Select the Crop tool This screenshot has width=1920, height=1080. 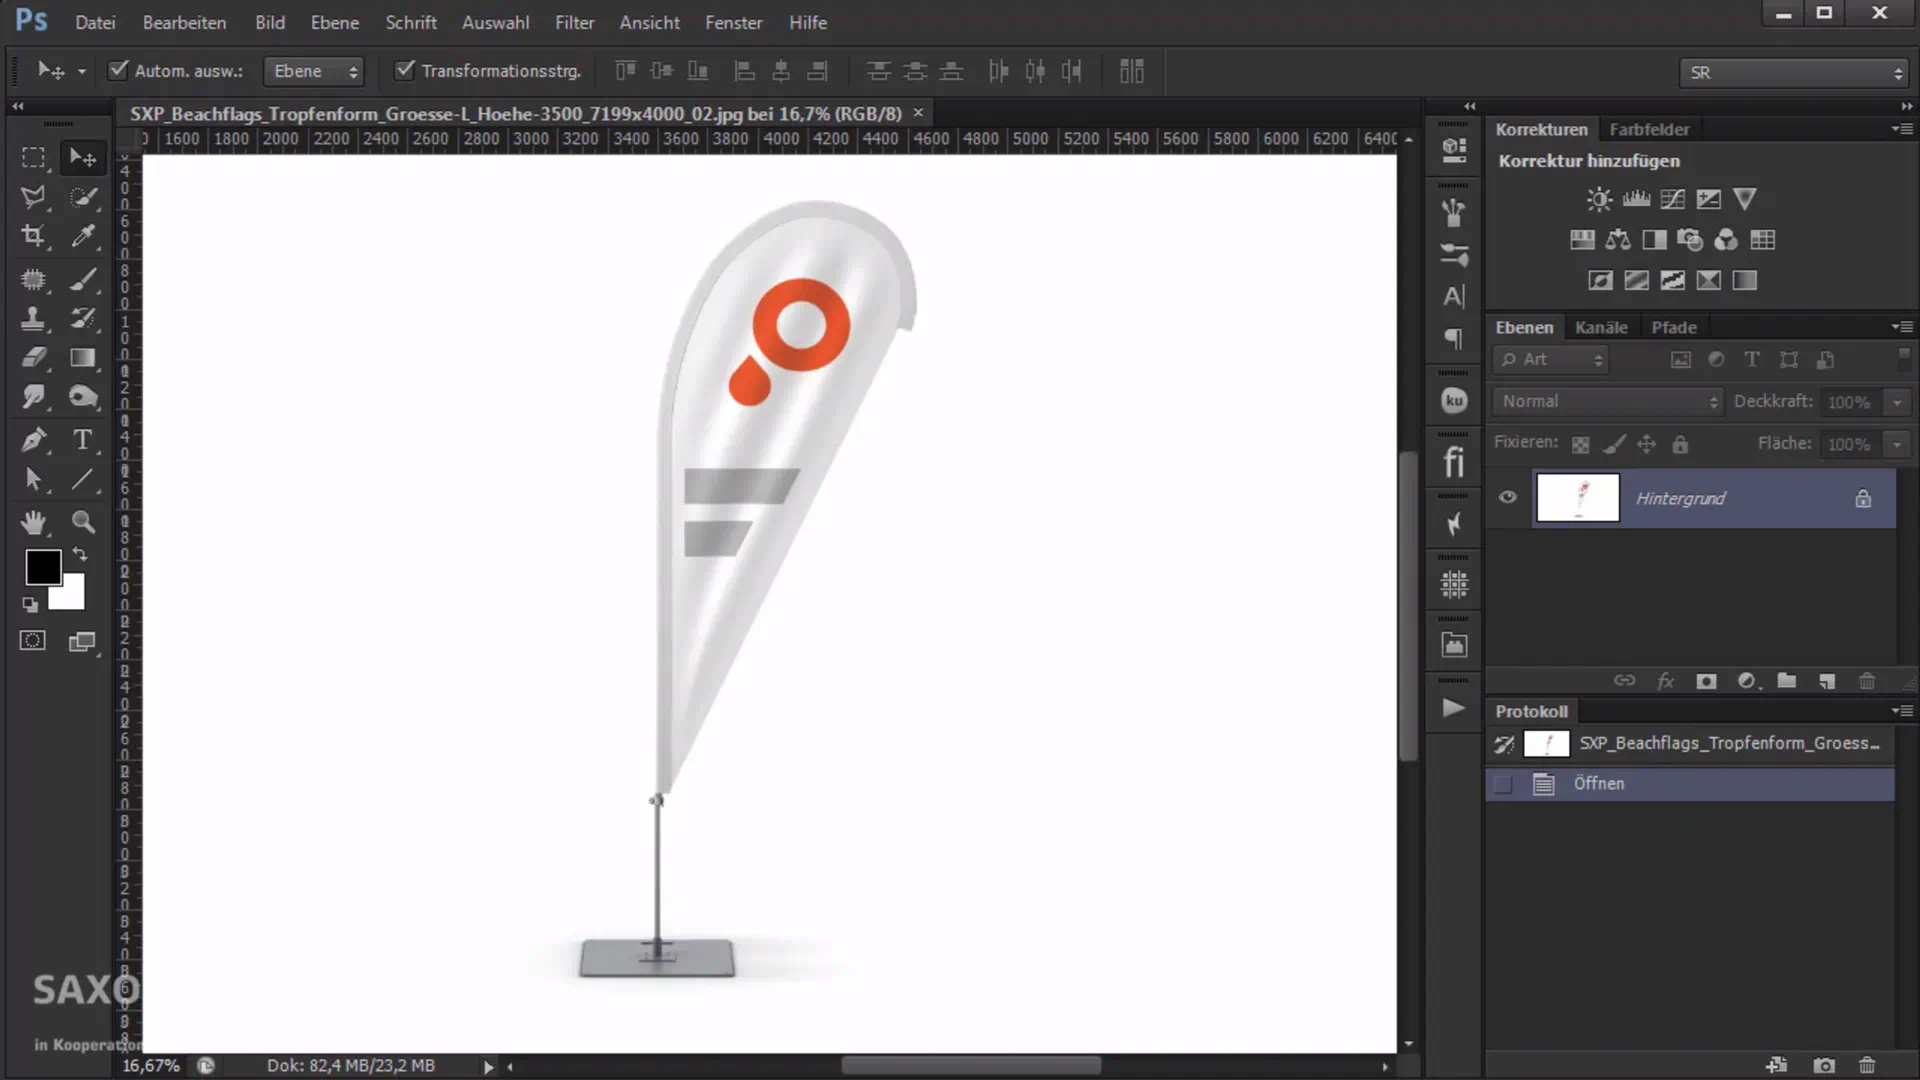click(x=33, y=237)
